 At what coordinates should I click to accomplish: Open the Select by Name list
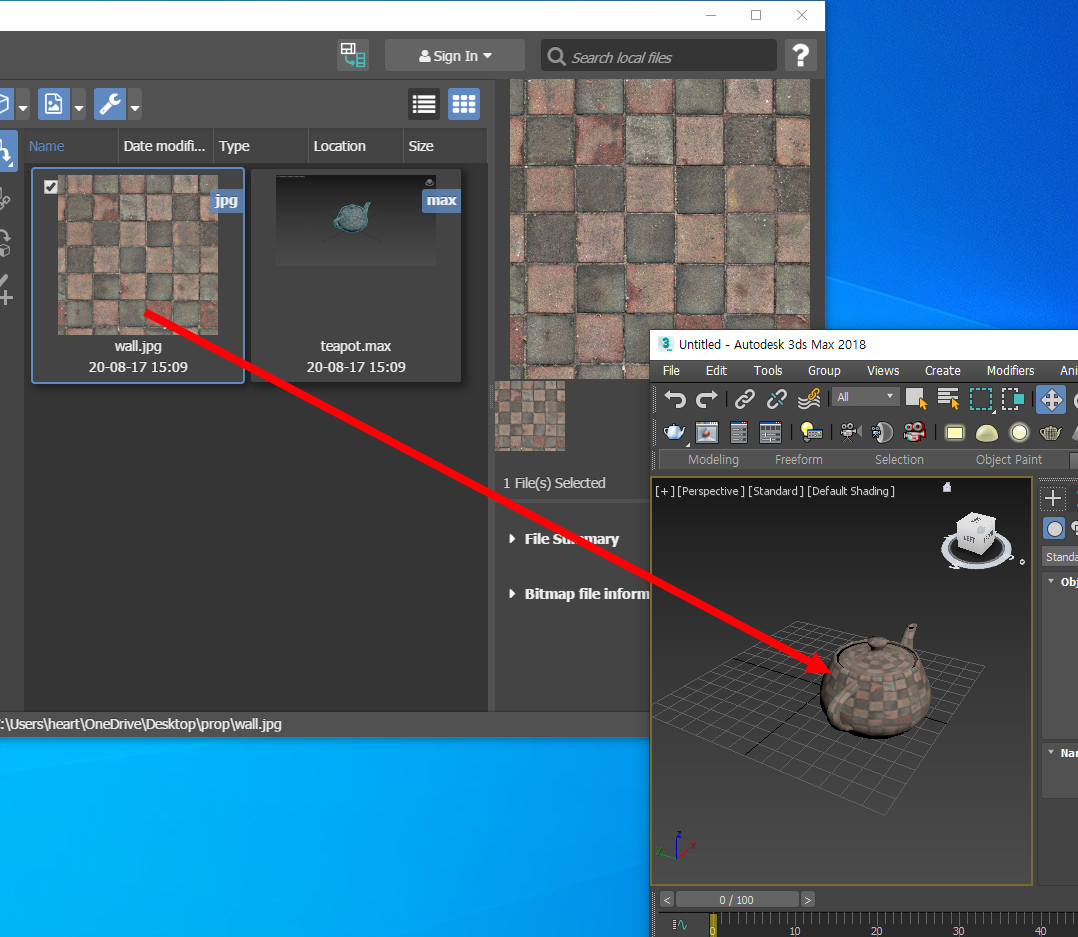coord(948,399)
